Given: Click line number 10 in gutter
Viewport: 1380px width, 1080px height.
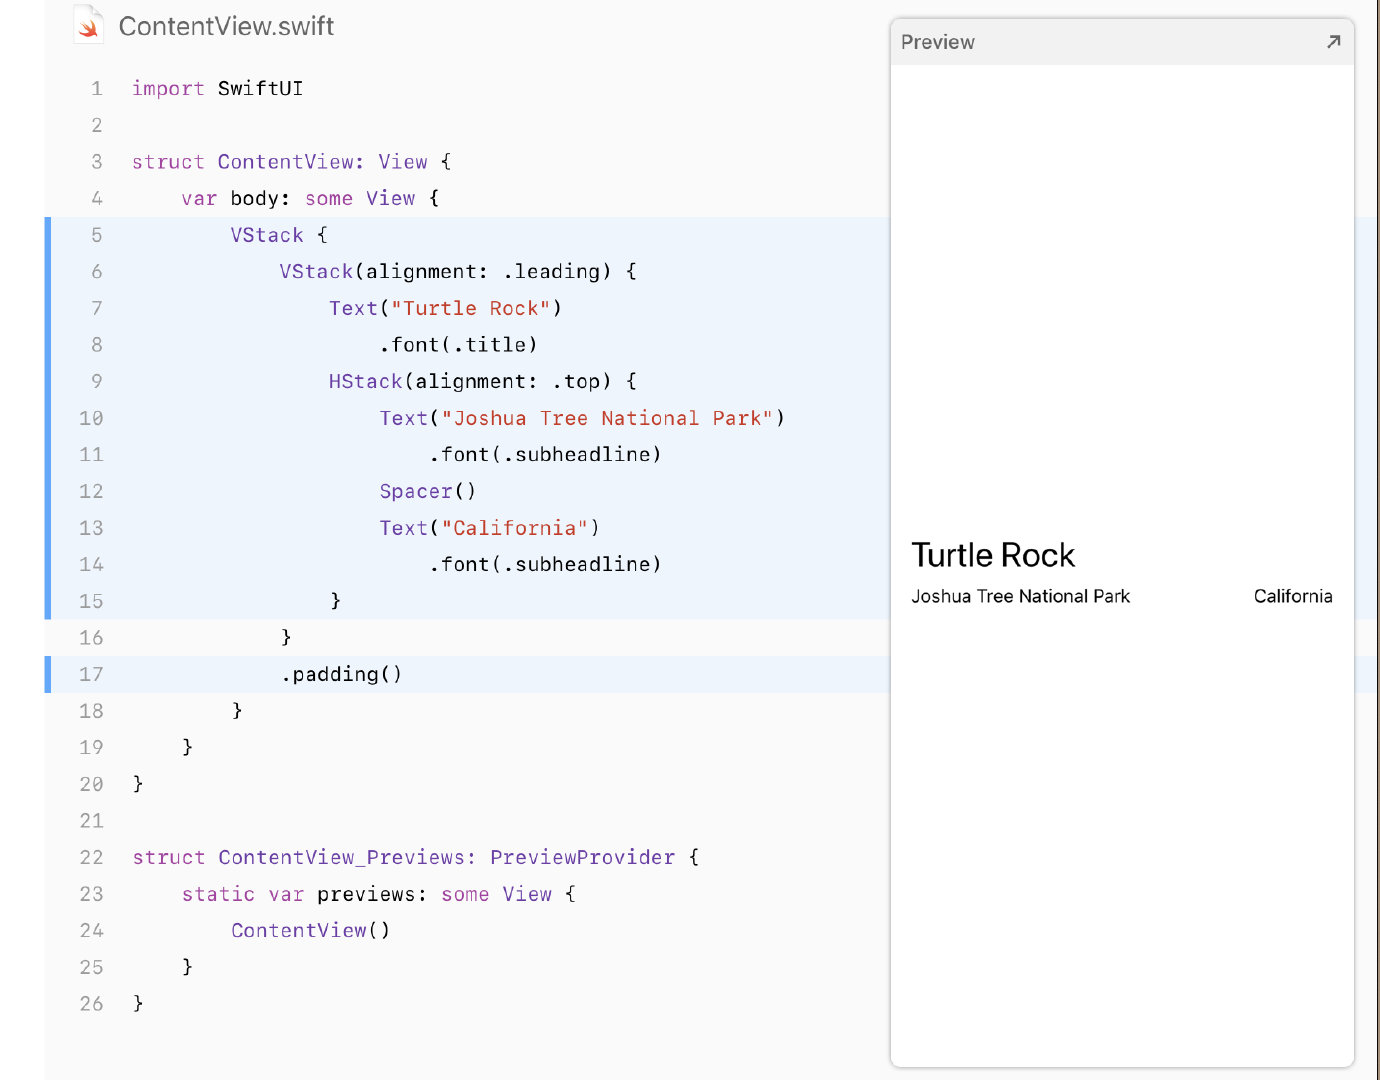Looking at the screenshot, I should [91, 418].
